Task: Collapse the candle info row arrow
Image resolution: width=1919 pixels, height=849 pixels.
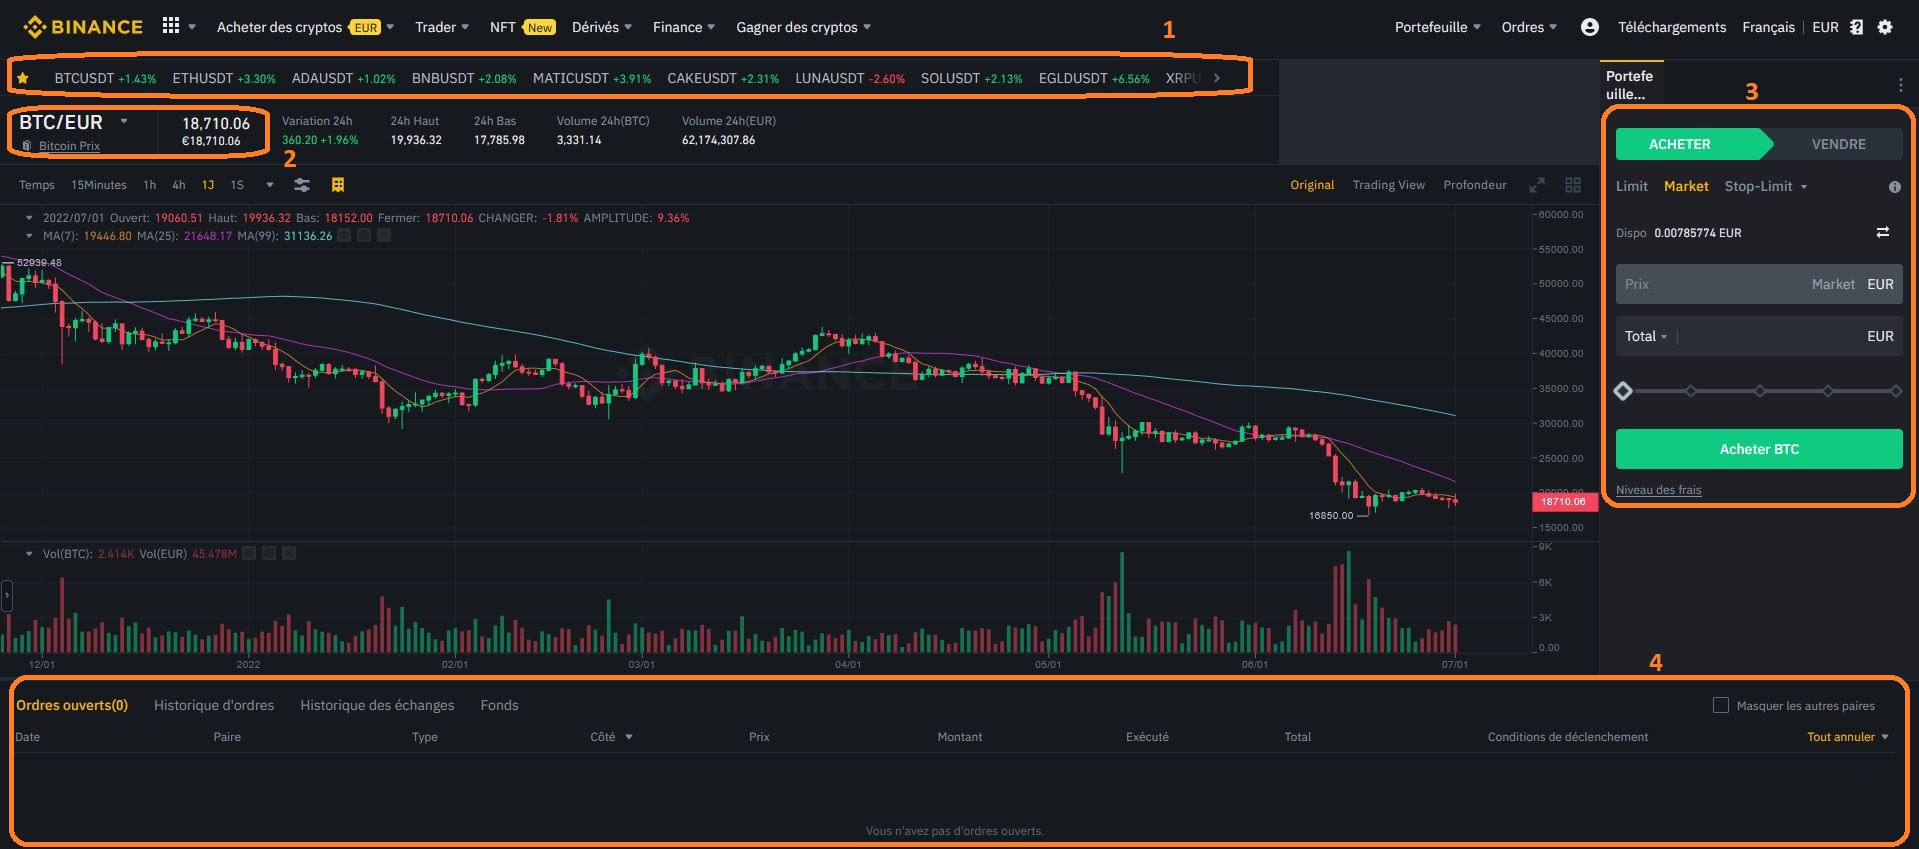Action: (29, 217)
